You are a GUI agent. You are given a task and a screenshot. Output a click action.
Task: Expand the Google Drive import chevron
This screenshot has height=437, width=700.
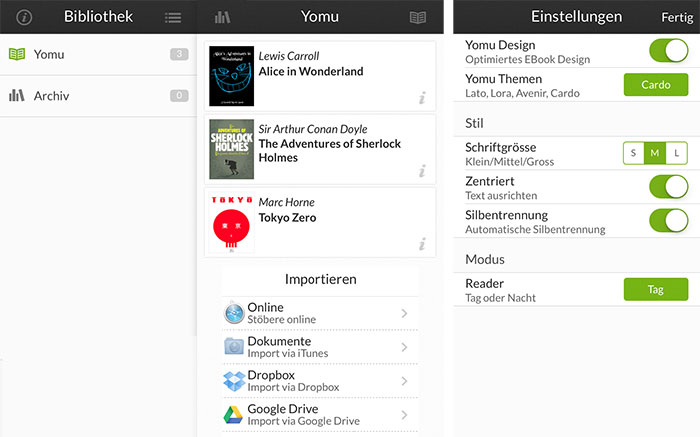point(404,415)
